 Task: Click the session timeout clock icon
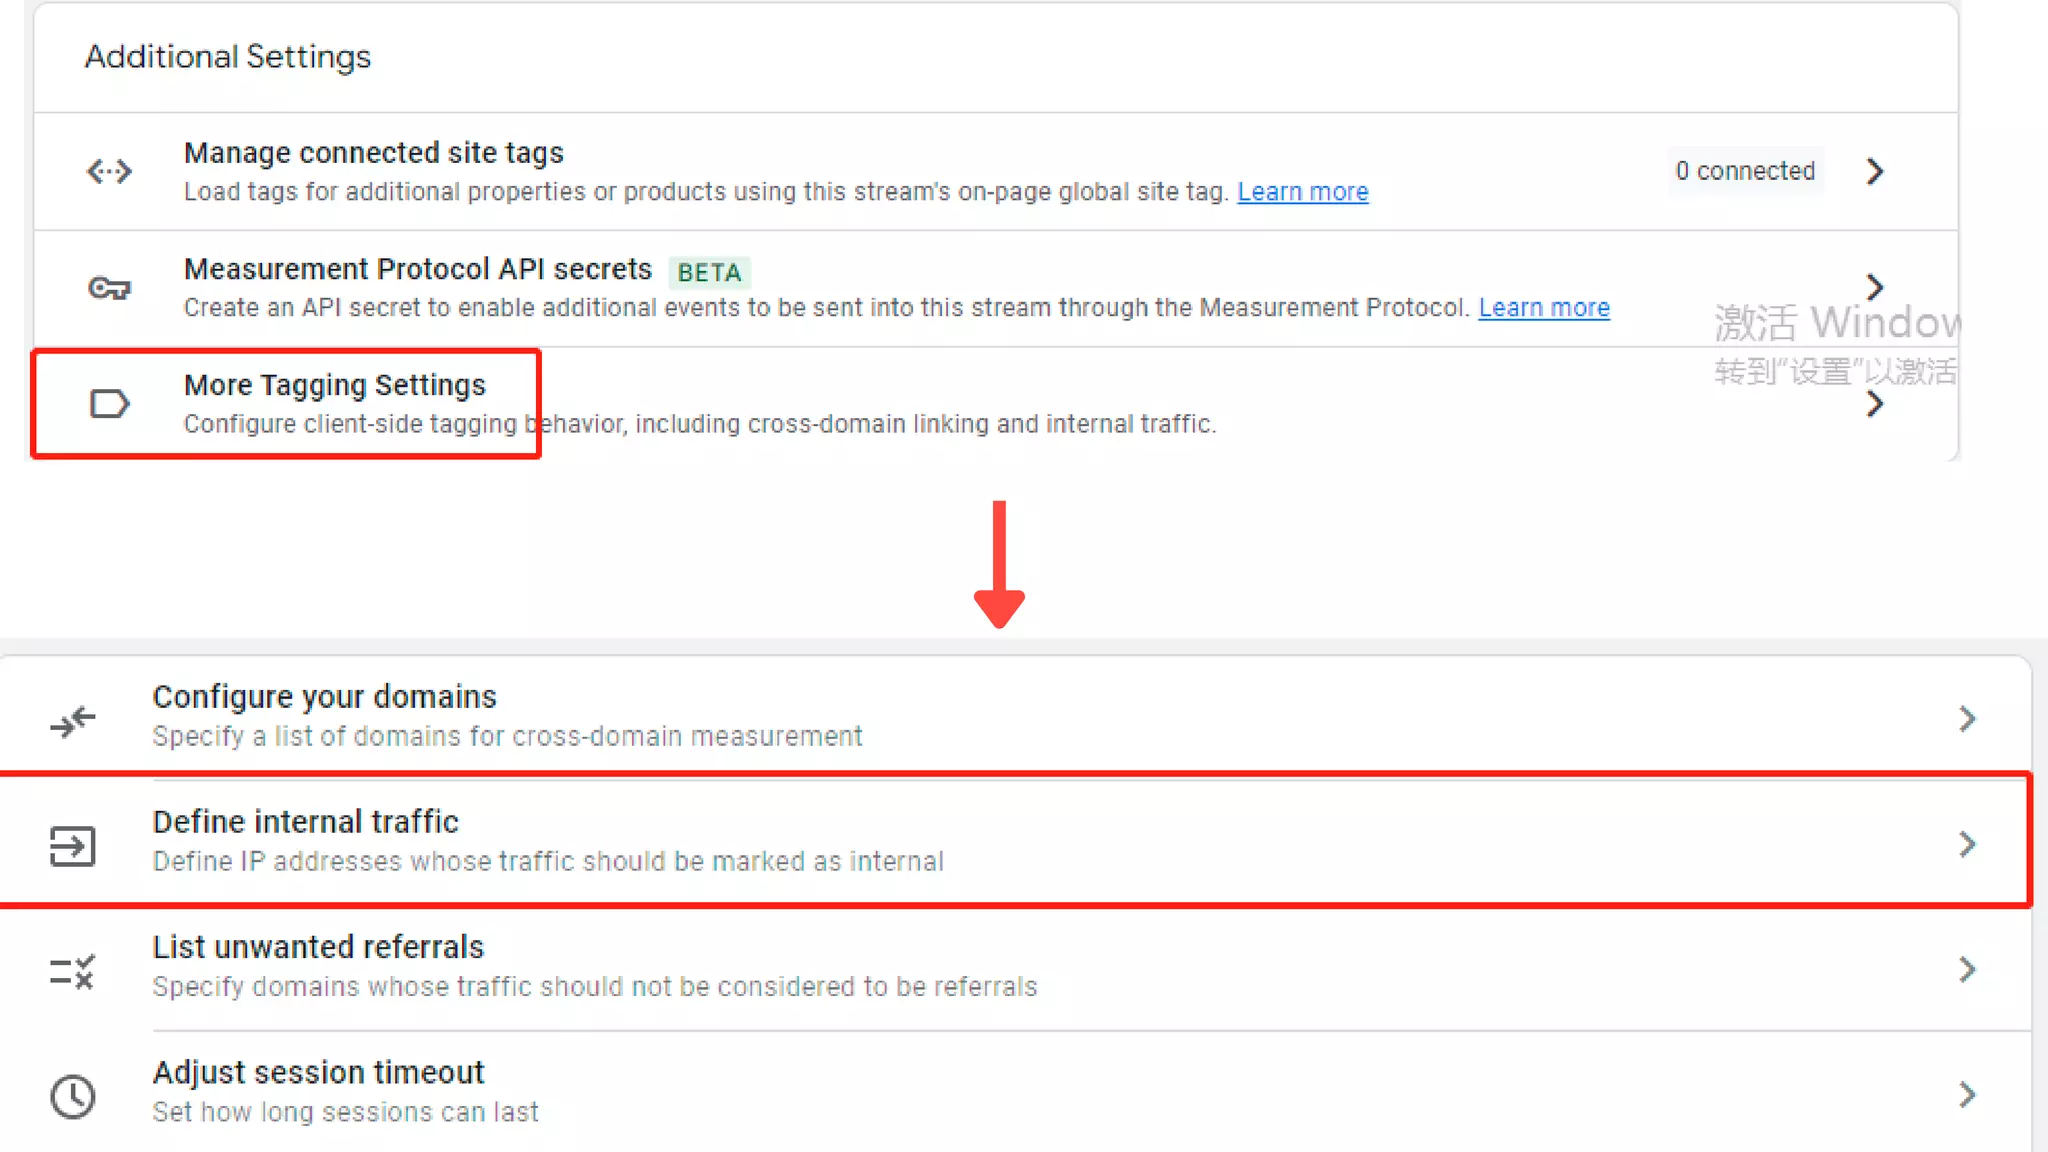(x=73, y=1097)
